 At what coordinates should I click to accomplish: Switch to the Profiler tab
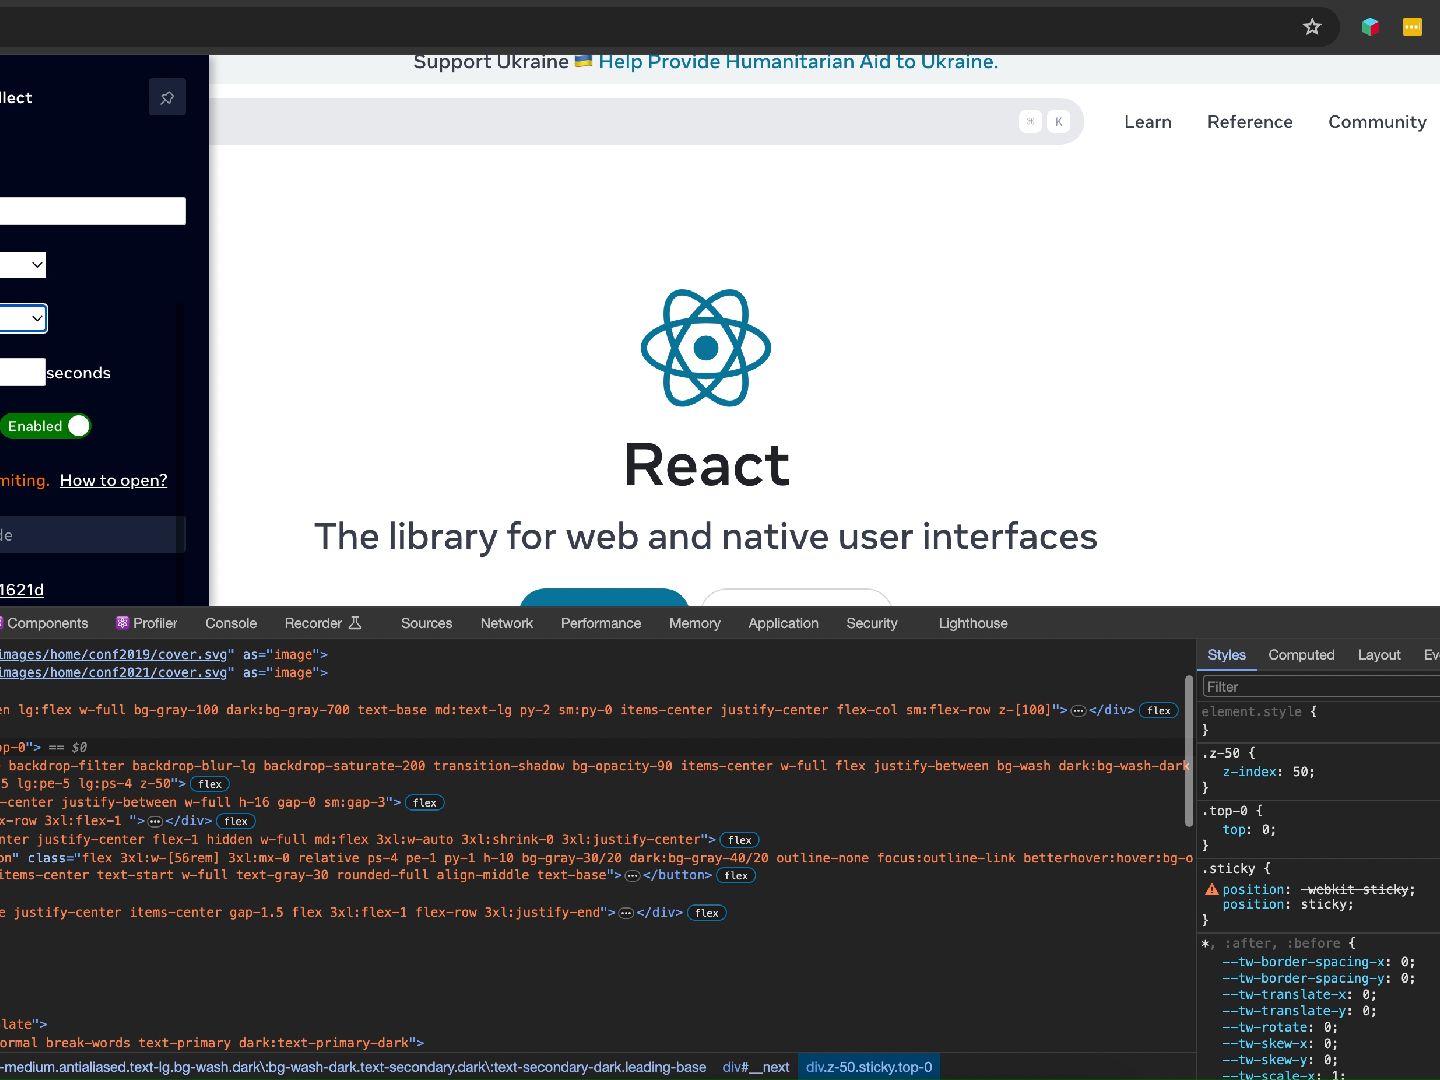point(146,623)
